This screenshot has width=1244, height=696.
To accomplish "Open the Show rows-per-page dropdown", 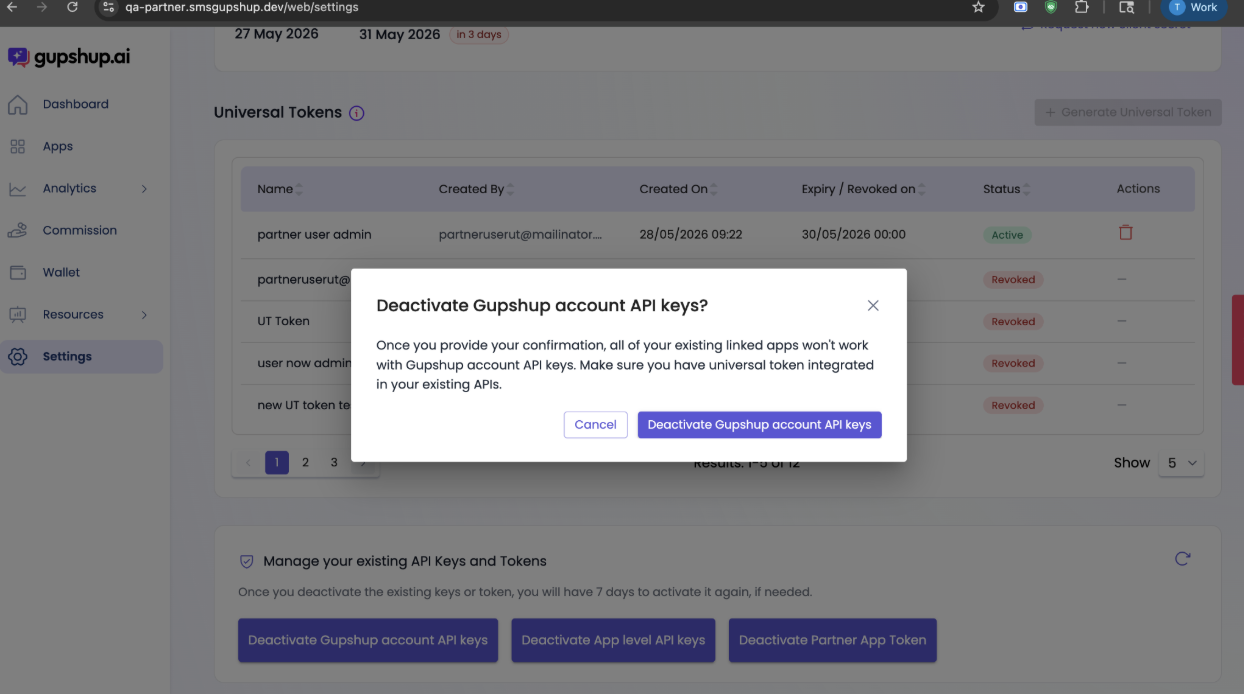I will [x=1181, y=463].
